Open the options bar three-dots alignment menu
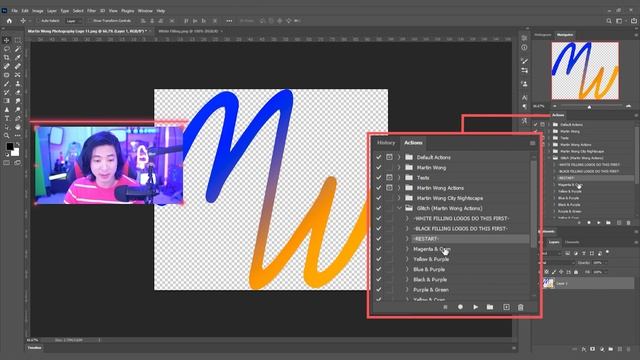This screenshot has height=360, width=640. pos(229,21)
